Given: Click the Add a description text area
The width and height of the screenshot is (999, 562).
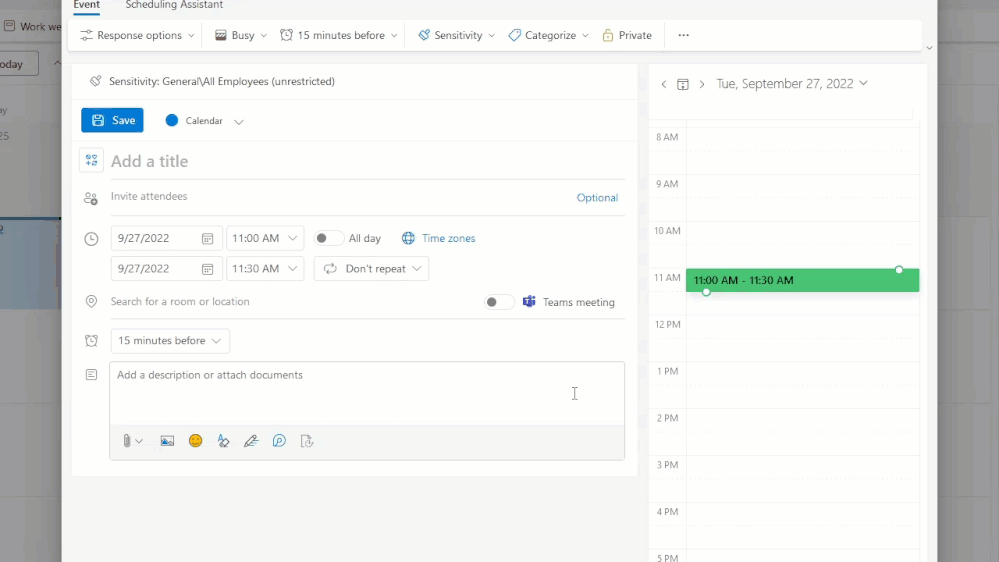Looking at the screenshot, I should tap(367, 393).
